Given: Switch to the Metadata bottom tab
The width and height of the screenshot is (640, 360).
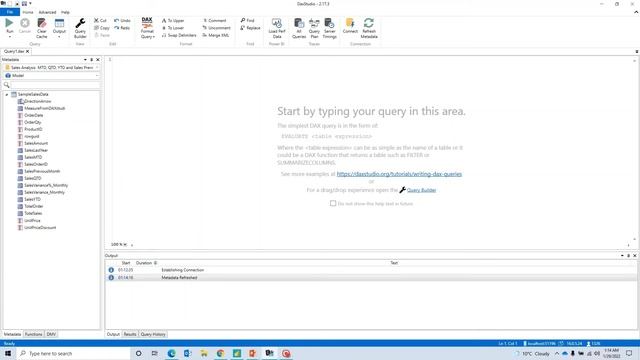Looking at the screenshot, I should (x=12, y=334).
